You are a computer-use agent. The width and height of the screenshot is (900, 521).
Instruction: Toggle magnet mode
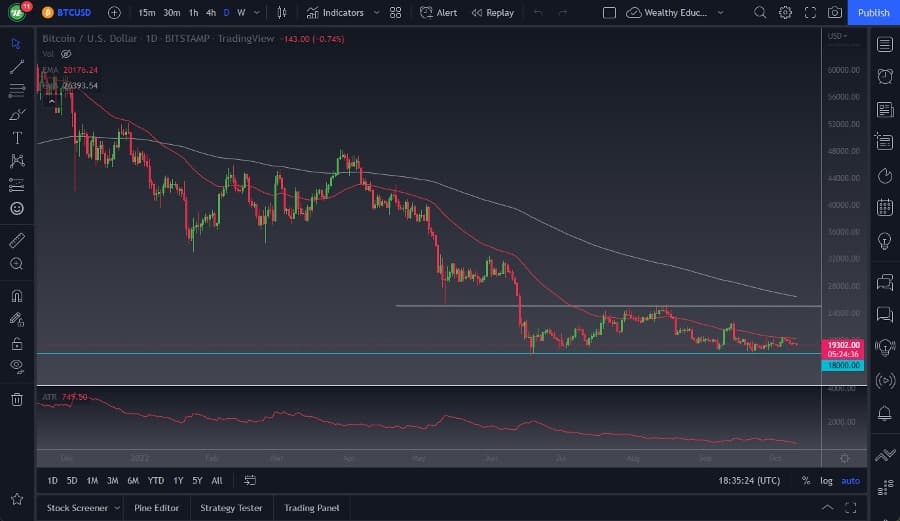click(x=17, y=296)
